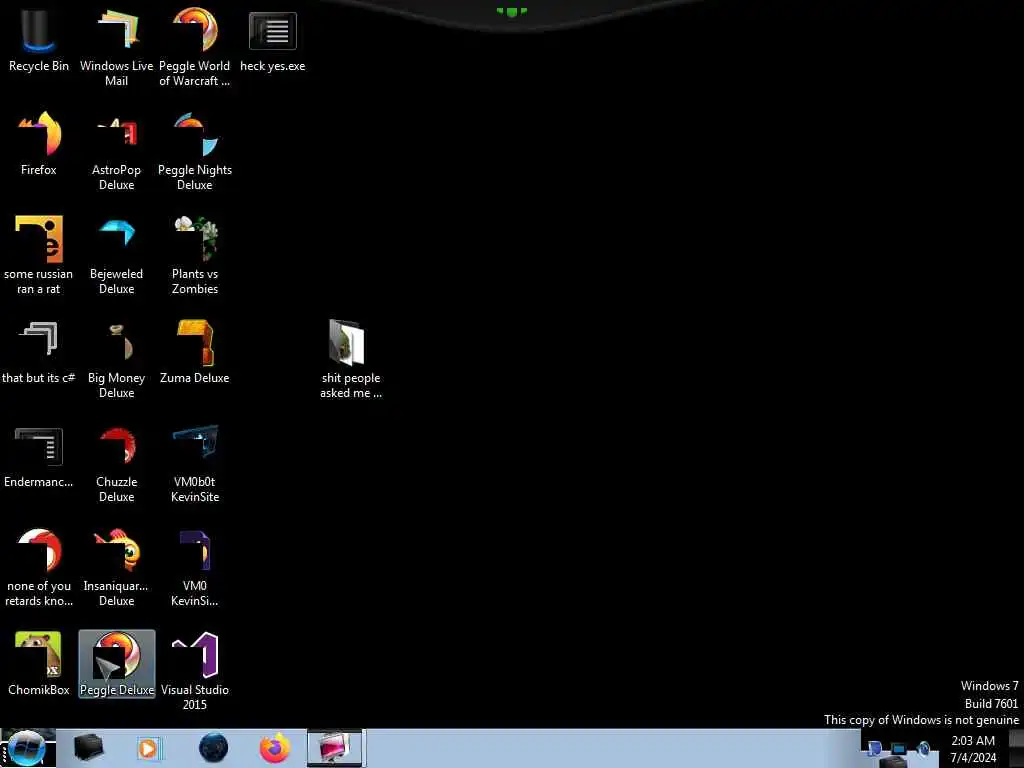Select 'some russian ran a rat' icon
This screenshot has width=1024, height=768.
click(39, 254)
